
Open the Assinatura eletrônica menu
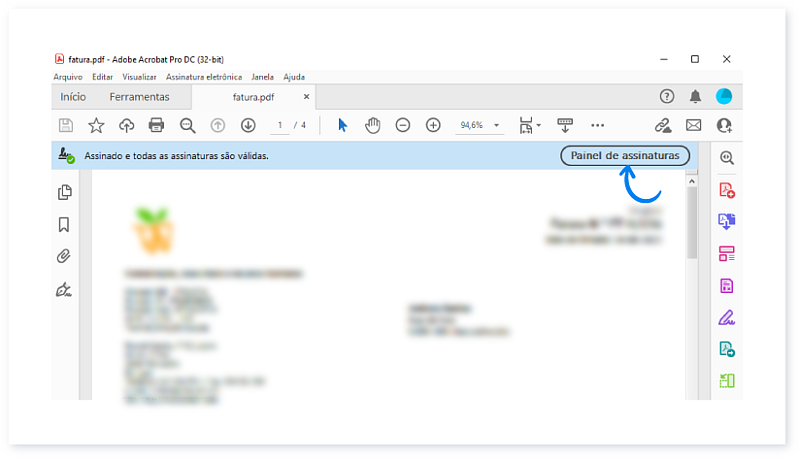click(x=204, y=76)
